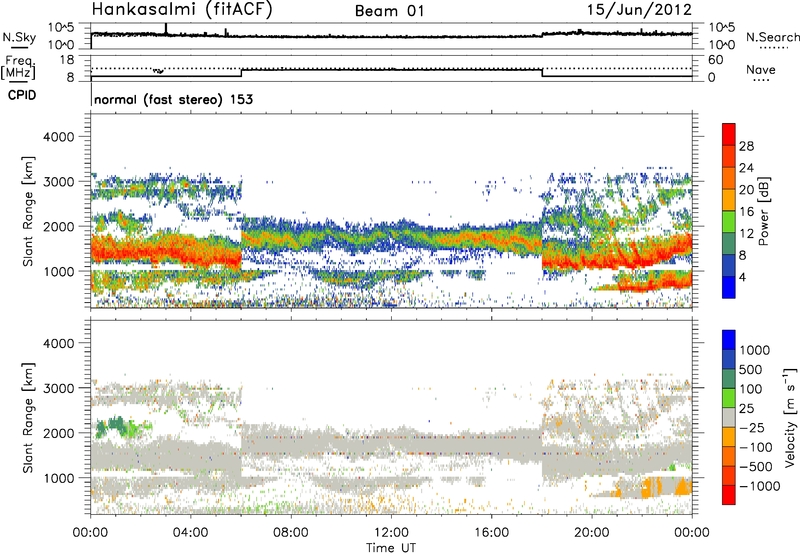Pick the gray segment of Velocity colorbar
Image resolution: width=800 pixels, height=554 pixels.
click(x=729, y=418)
